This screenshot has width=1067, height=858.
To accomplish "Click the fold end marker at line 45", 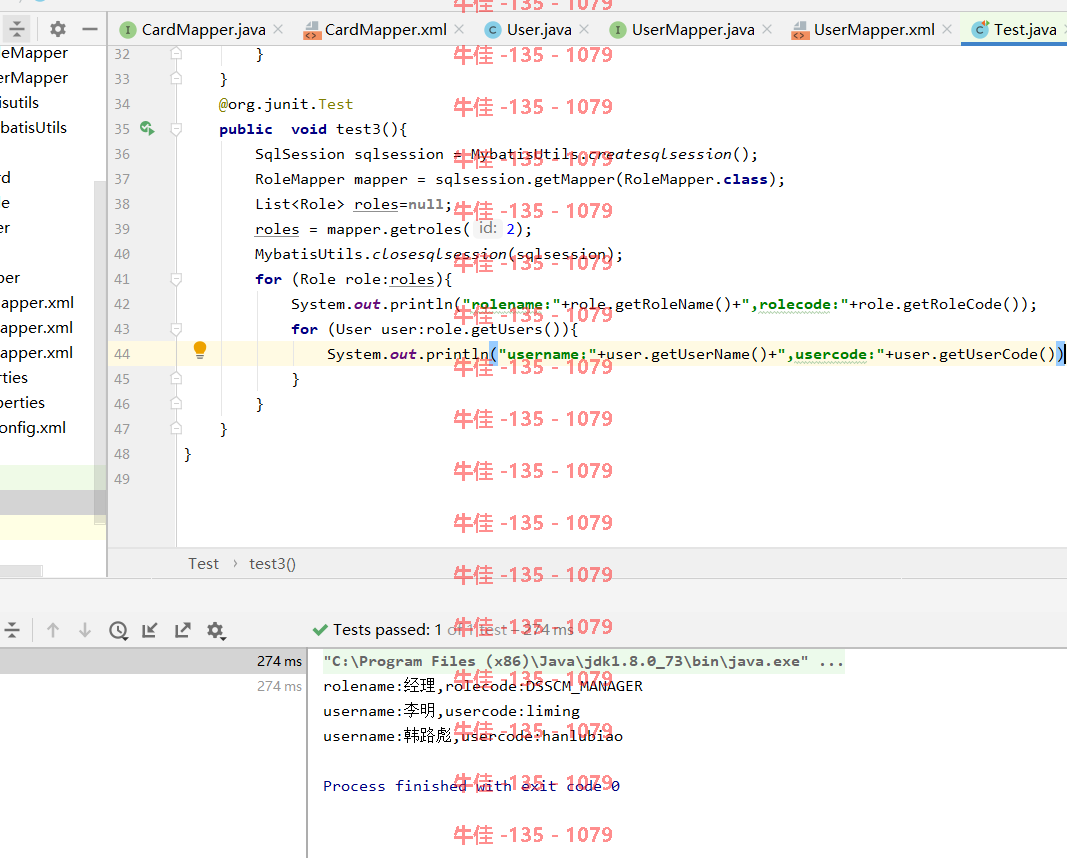I will (x=176, y=378).
